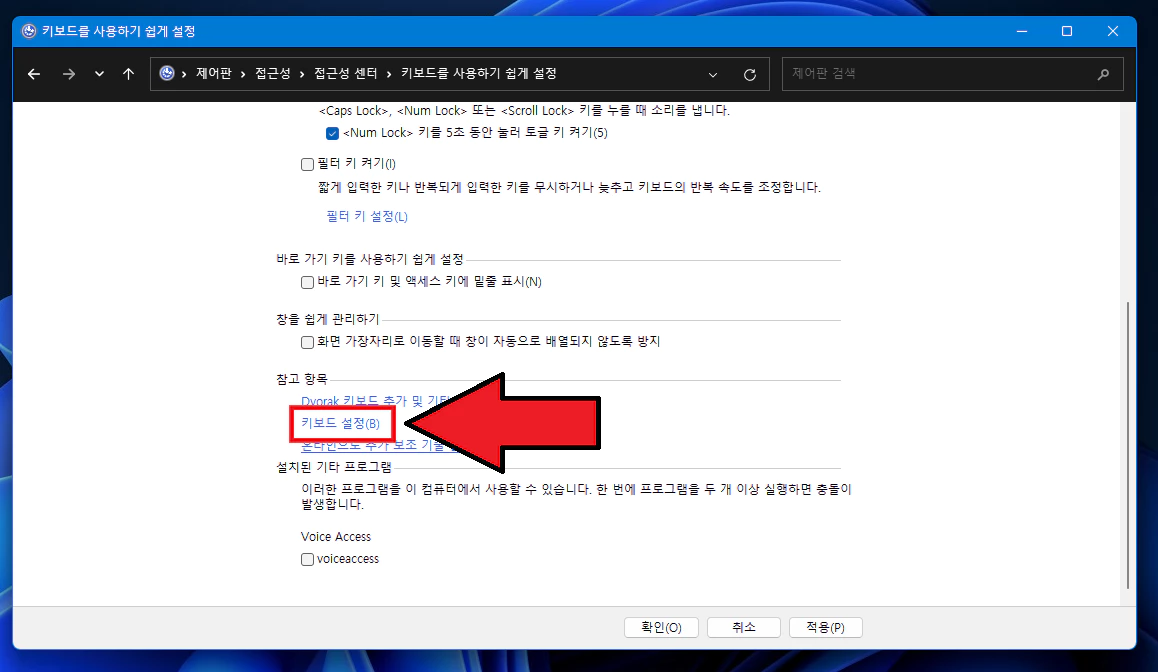
Task: Click 참고 항목 section heading
Action: (301, 379)
